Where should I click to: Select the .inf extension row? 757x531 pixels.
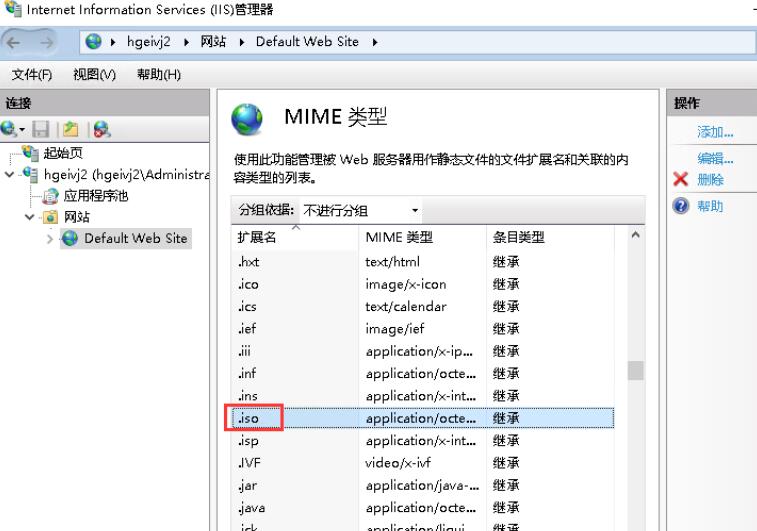[x=422, y=373]
